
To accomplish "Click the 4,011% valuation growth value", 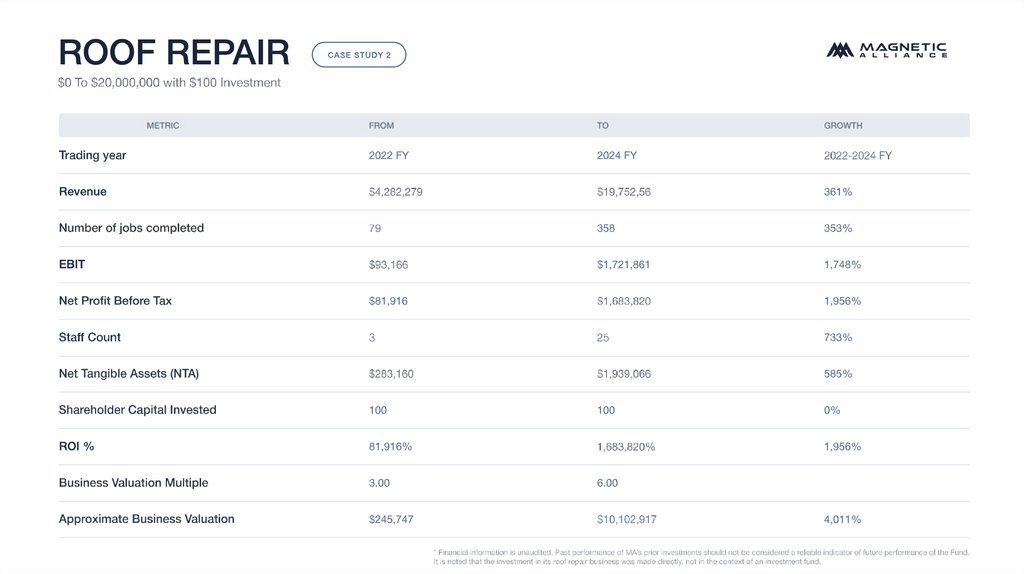I will pyautogui.click(x=842, y=520).
